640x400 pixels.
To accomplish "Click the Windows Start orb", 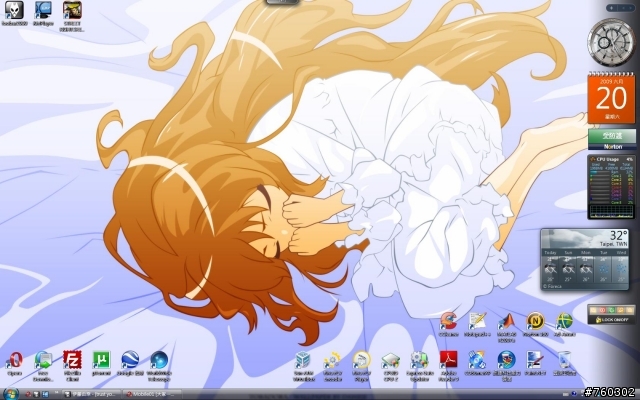I will click(11, 394).
